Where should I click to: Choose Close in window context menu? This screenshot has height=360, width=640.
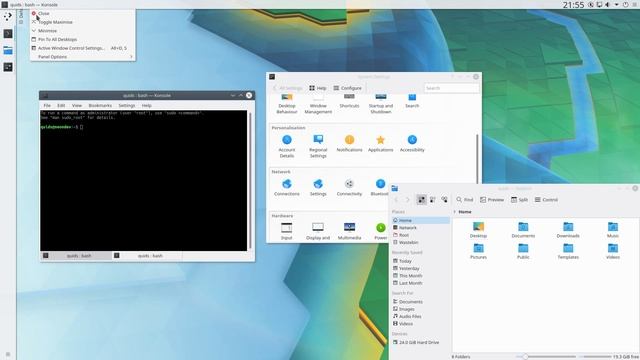(x=82, y=13)
